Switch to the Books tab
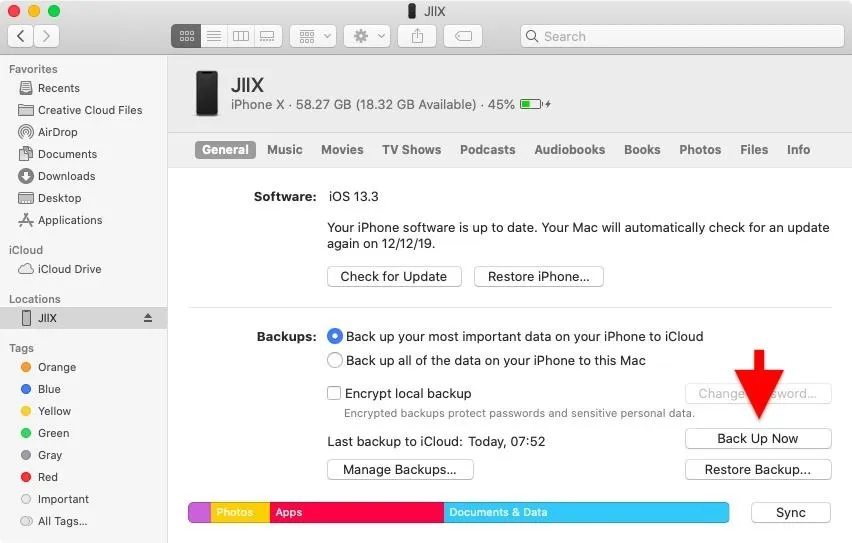This screenshot has width=852, height=543. (642, 149)
